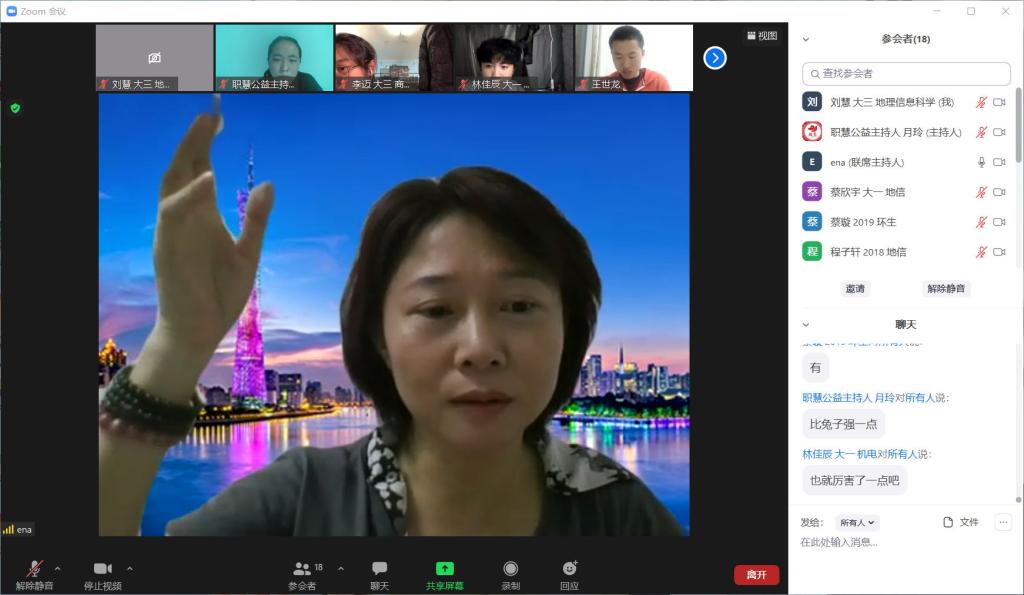Toggle stop video camera button
The width and height of the screenshot is (1024, 595).
[102, 568]
